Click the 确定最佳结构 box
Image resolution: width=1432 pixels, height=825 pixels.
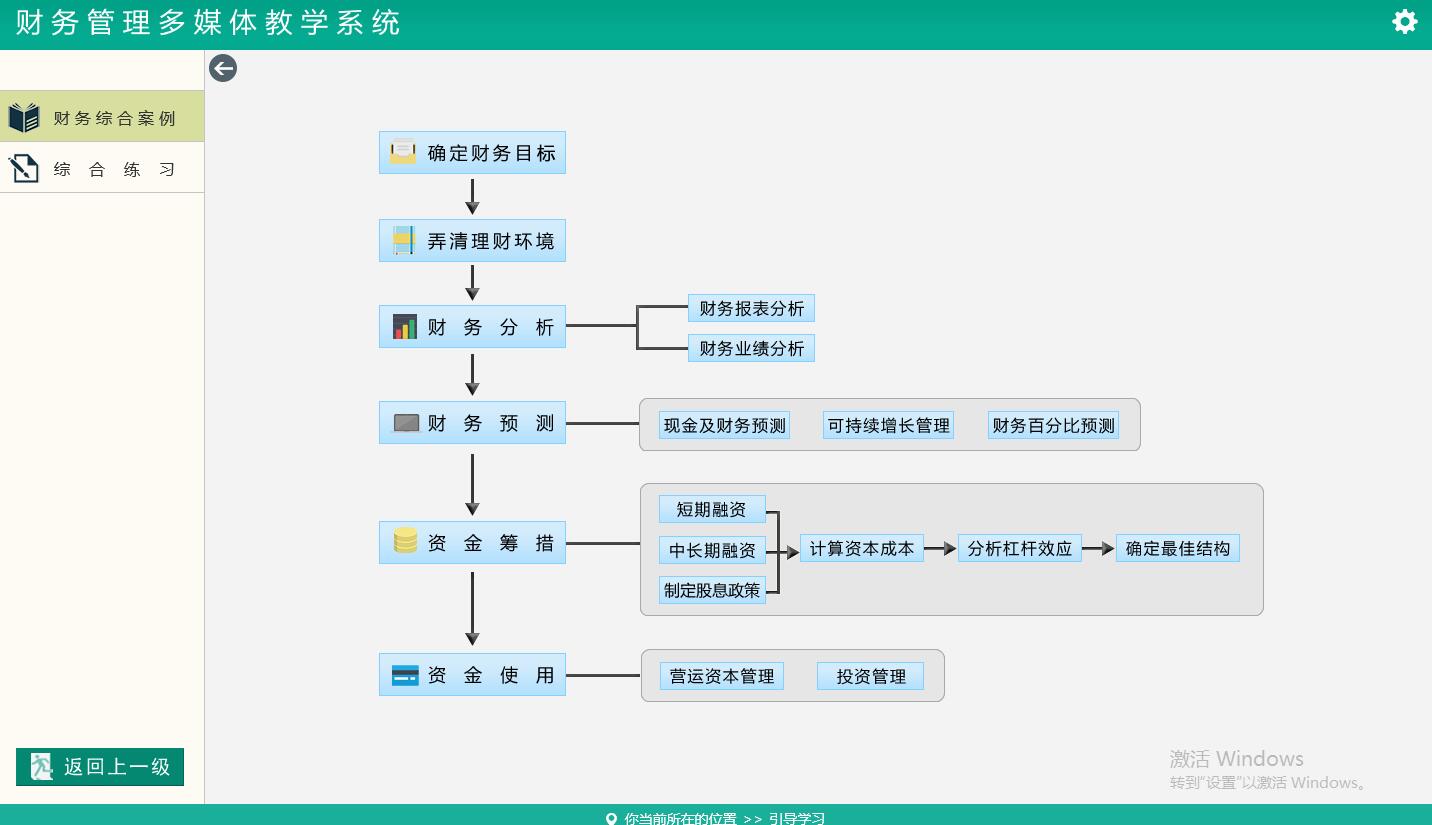tap(1177, 549)
